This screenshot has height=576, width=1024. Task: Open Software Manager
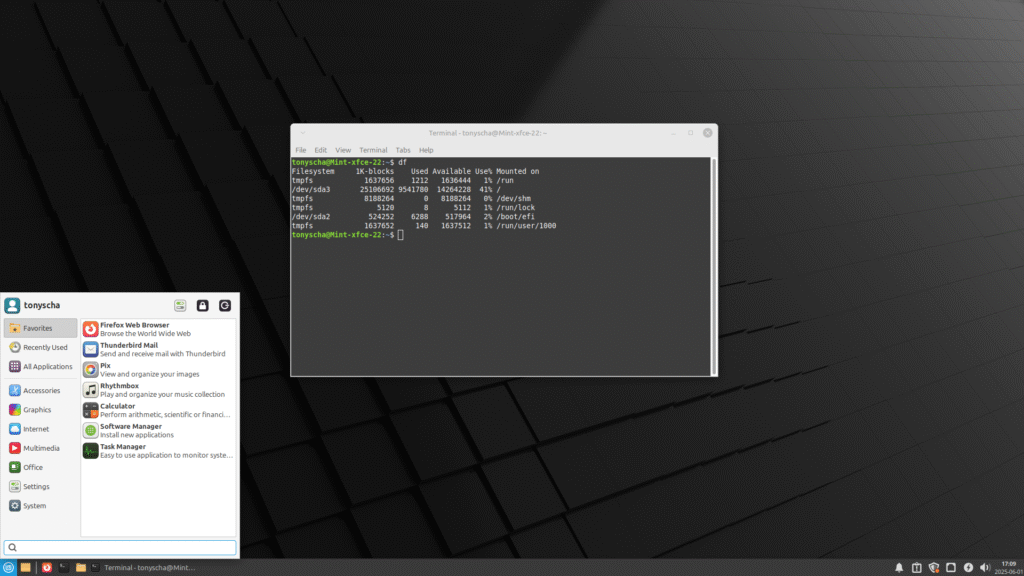pos(158,430)
